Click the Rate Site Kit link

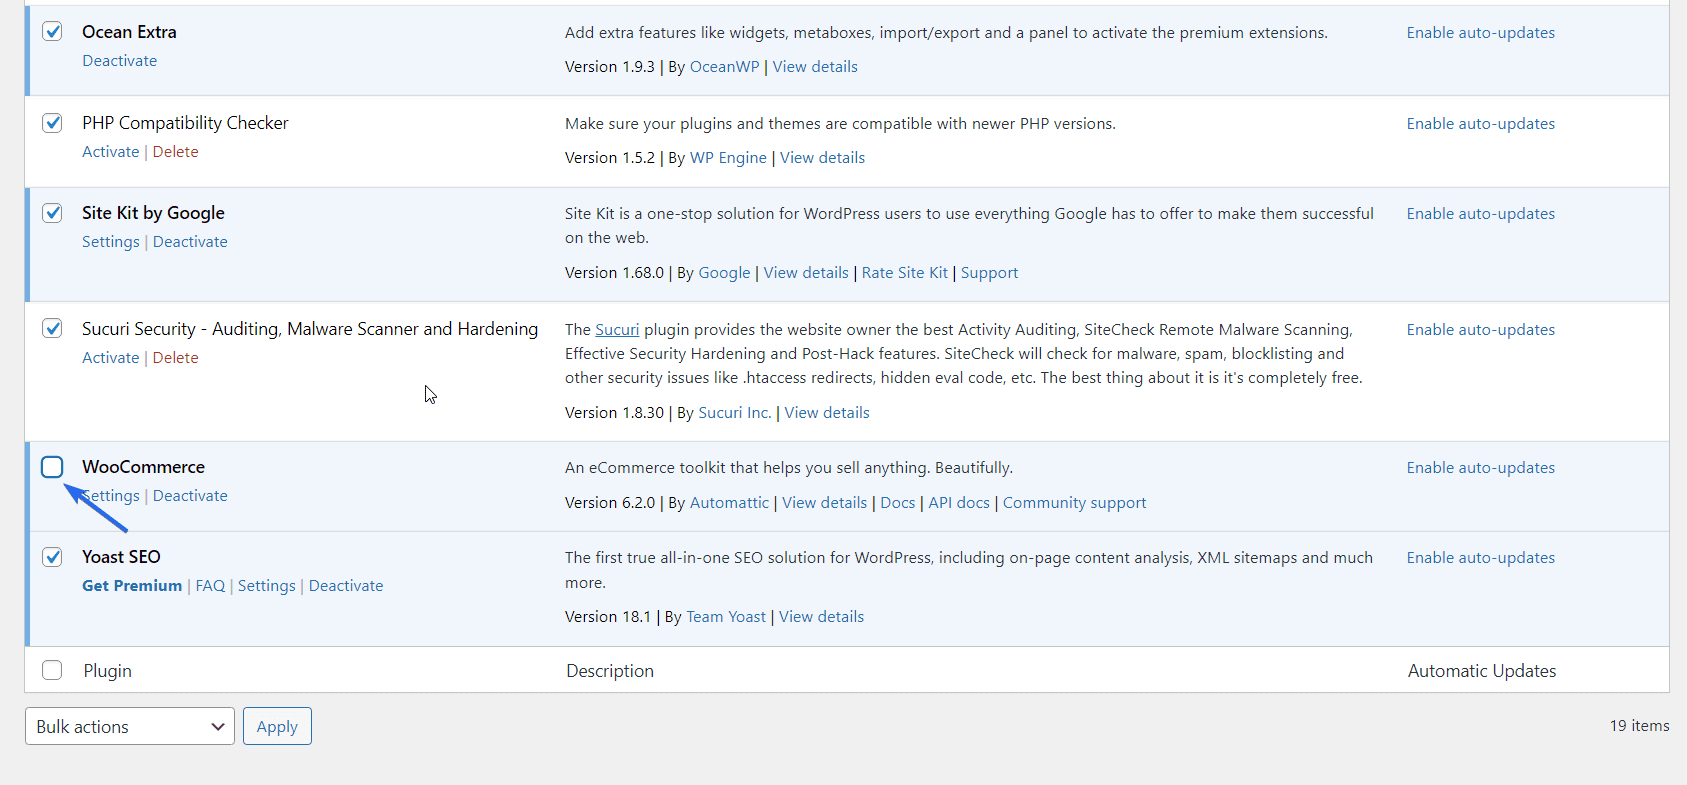[x=904, y=273]
